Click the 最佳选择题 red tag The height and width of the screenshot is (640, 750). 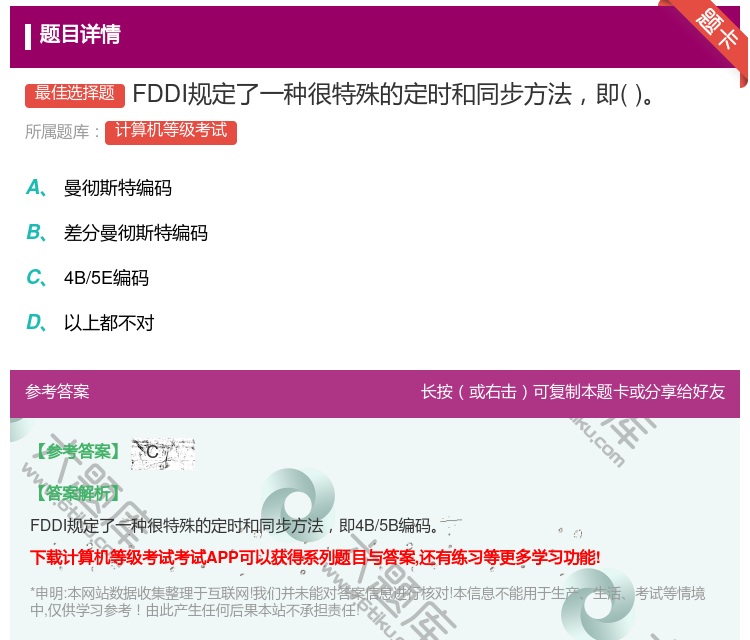75,95
